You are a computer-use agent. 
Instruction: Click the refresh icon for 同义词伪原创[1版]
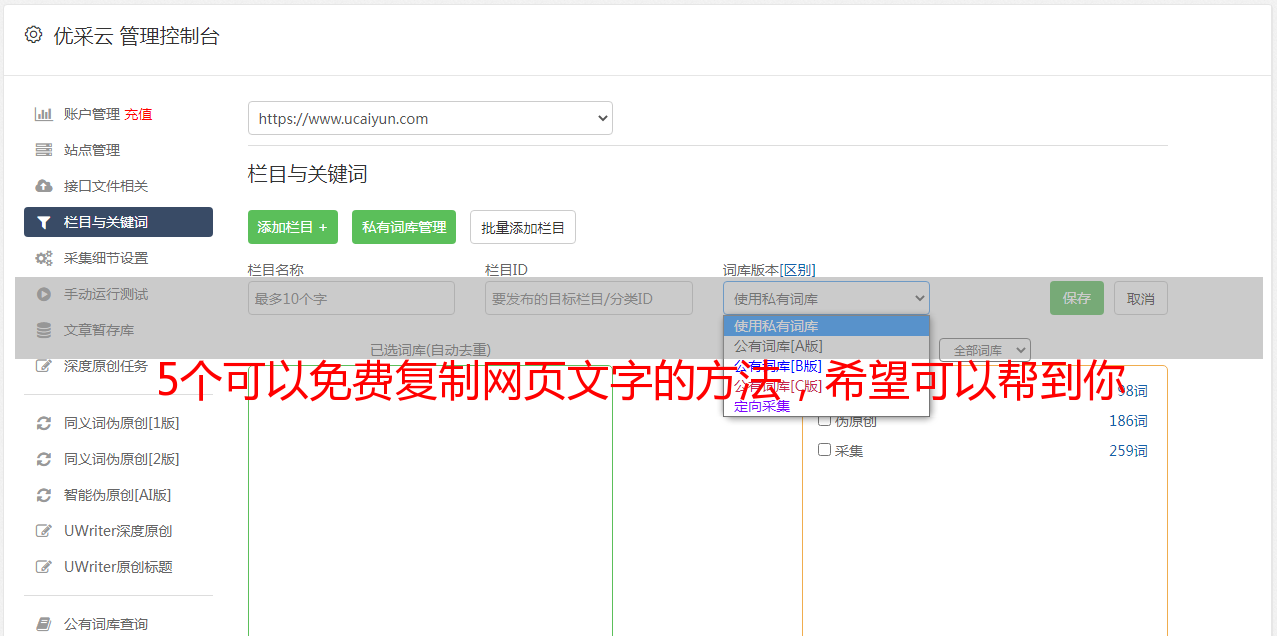(x=44, y=423)
